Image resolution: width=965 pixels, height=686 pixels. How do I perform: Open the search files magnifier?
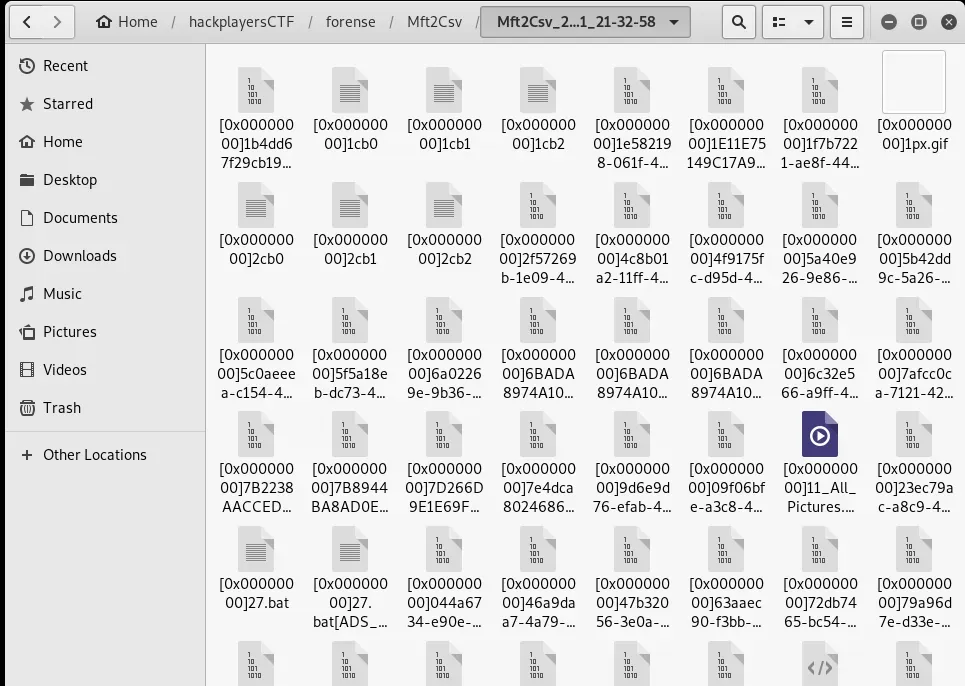pos(738,21)
